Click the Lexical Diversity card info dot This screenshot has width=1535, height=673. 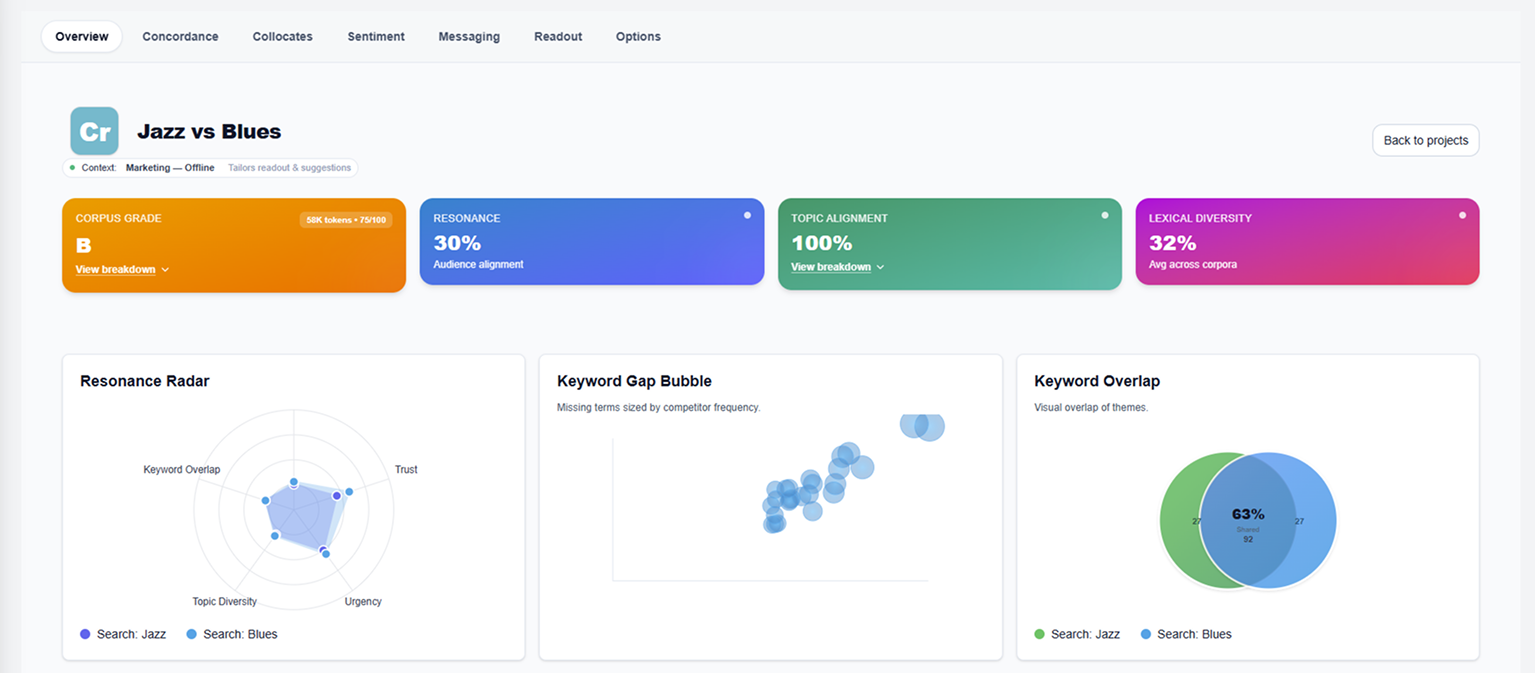click(1462, 215)
